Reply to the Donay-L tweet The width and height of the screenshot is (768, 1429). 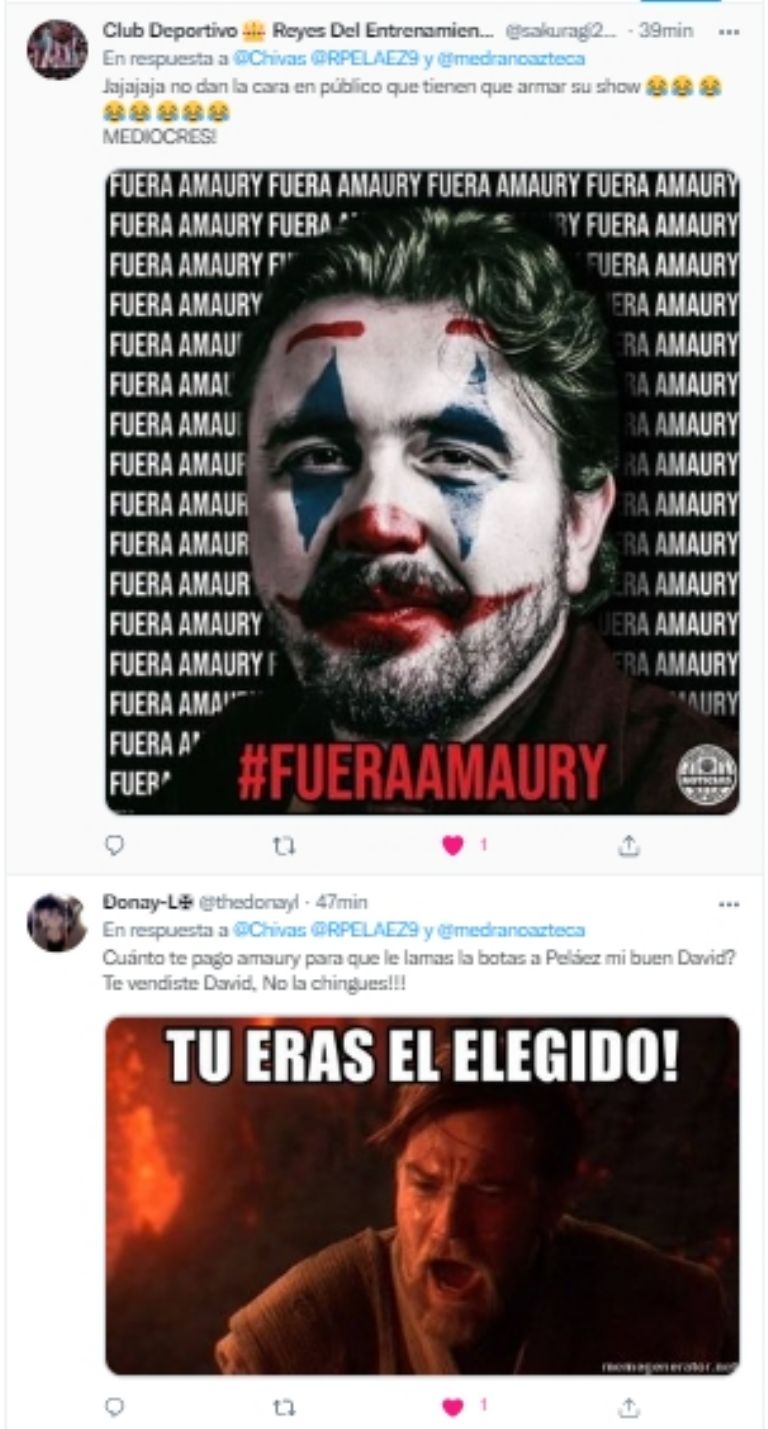tap(115, 1407)
